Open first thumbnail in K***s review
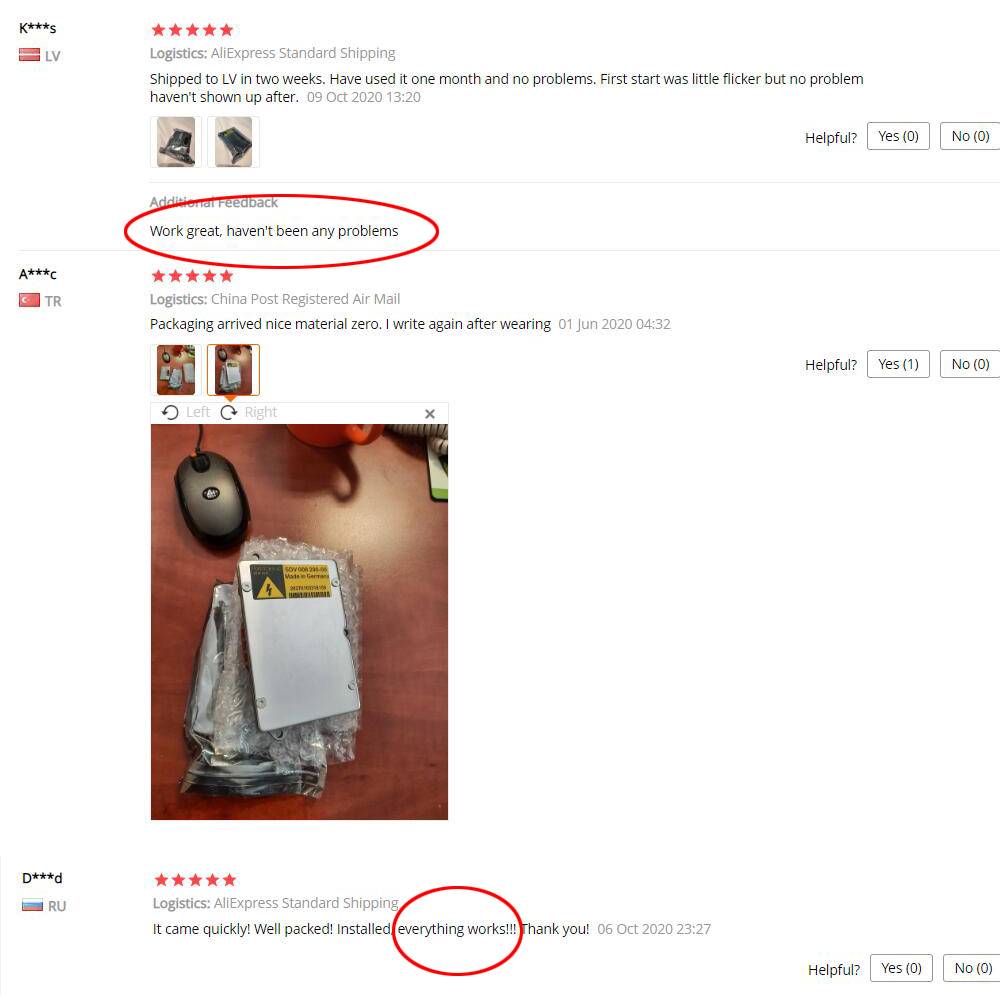 175,142
